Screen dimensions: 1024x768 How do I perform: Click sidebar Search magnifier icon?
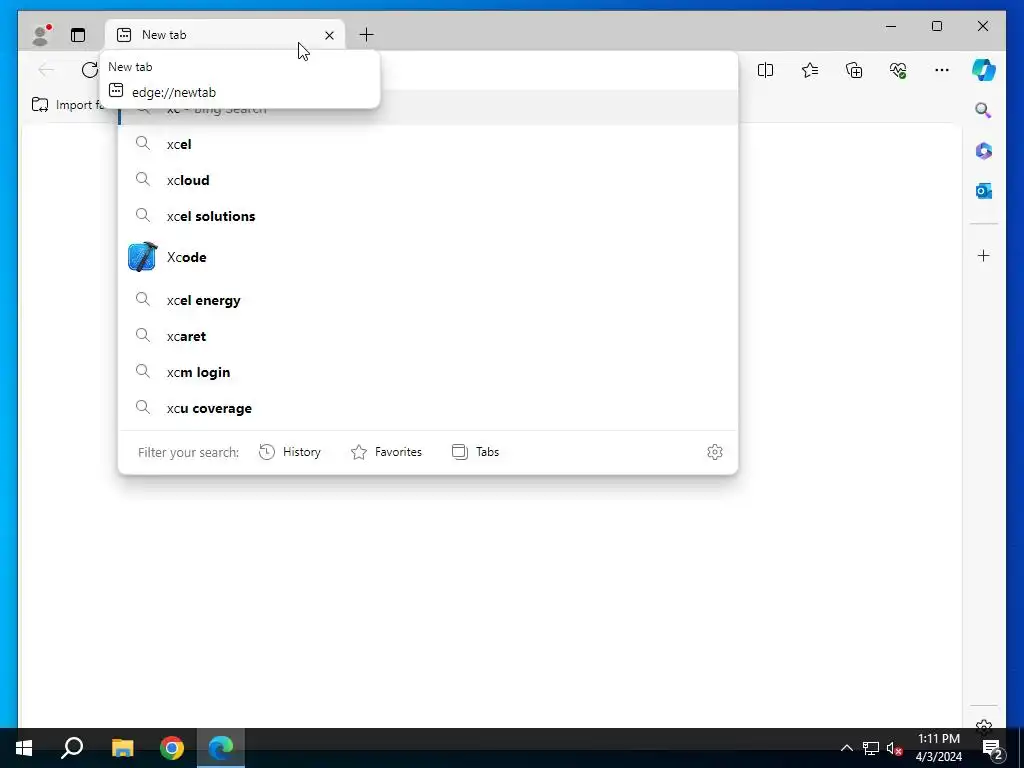[983, 110]
